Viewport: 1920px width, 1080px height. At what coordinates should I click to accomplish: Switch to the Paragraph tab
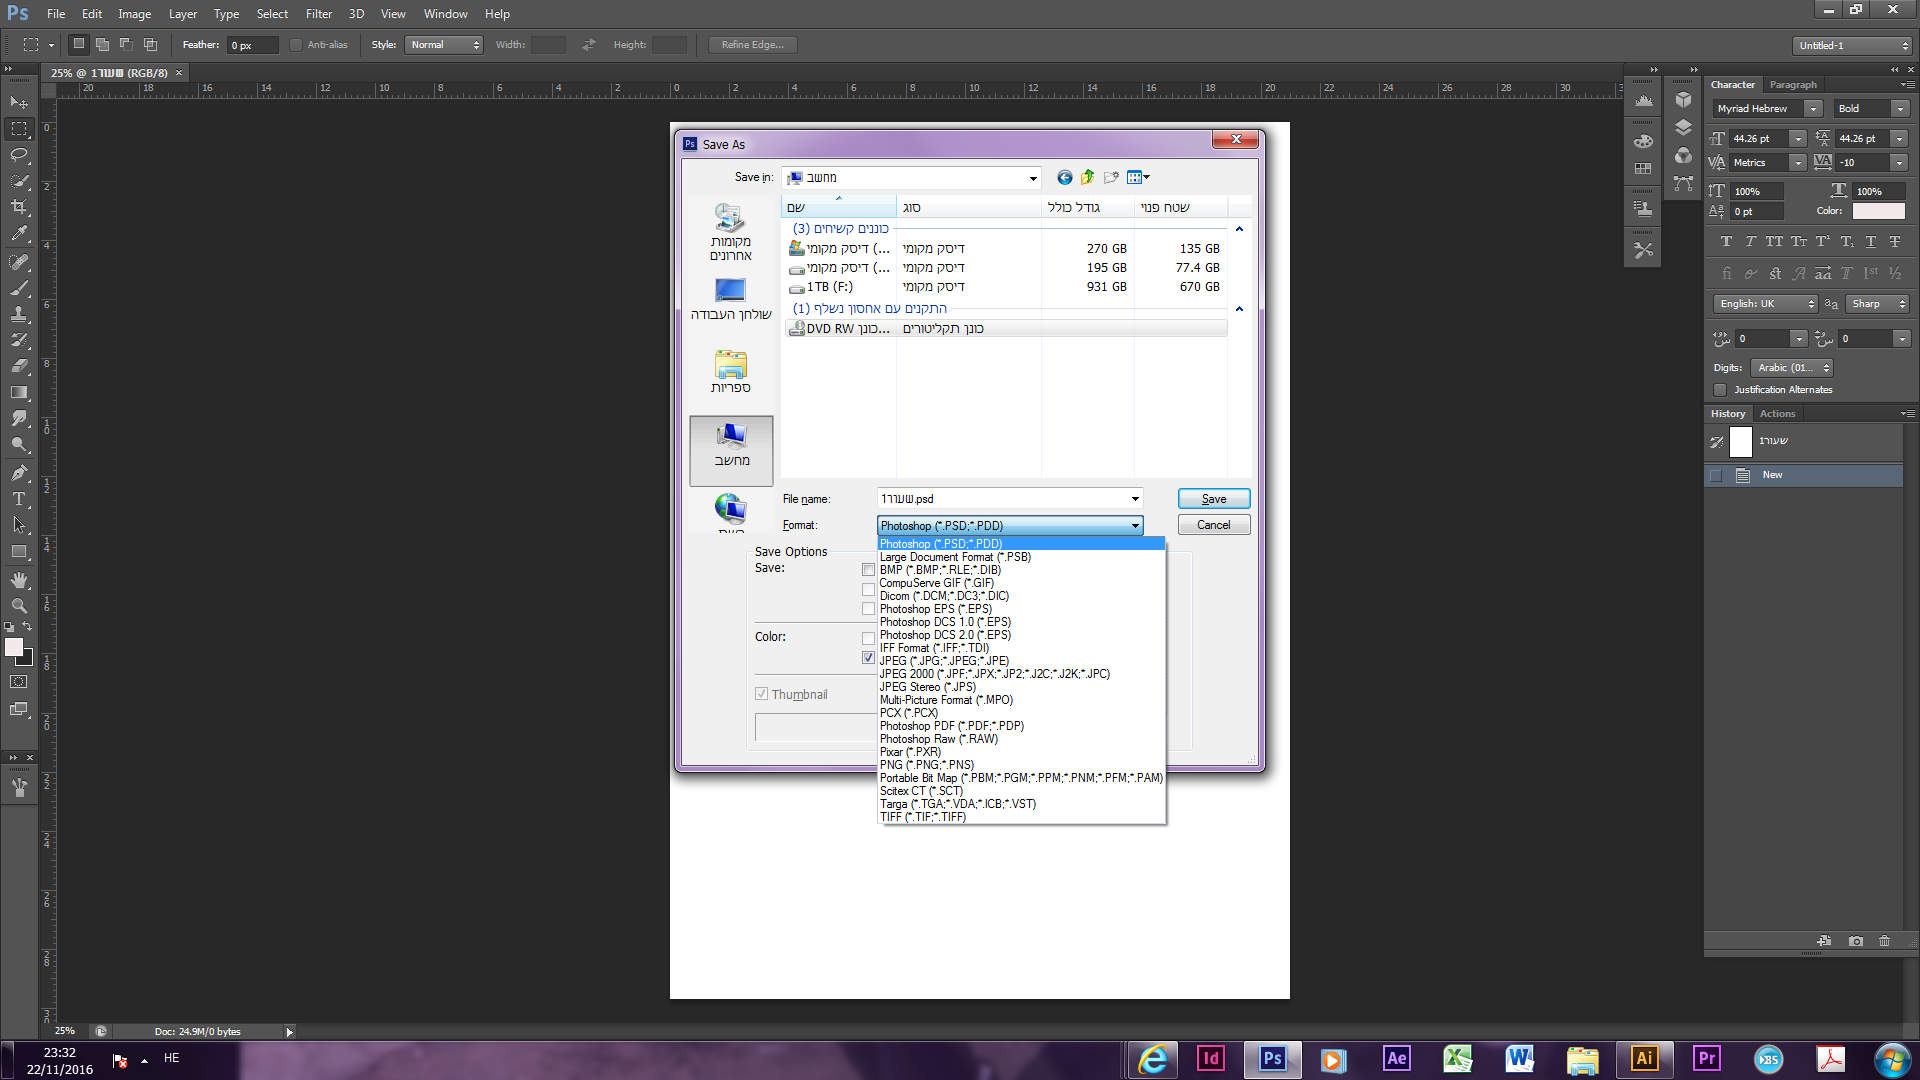pyautogui.click(x=1792, y=85)
